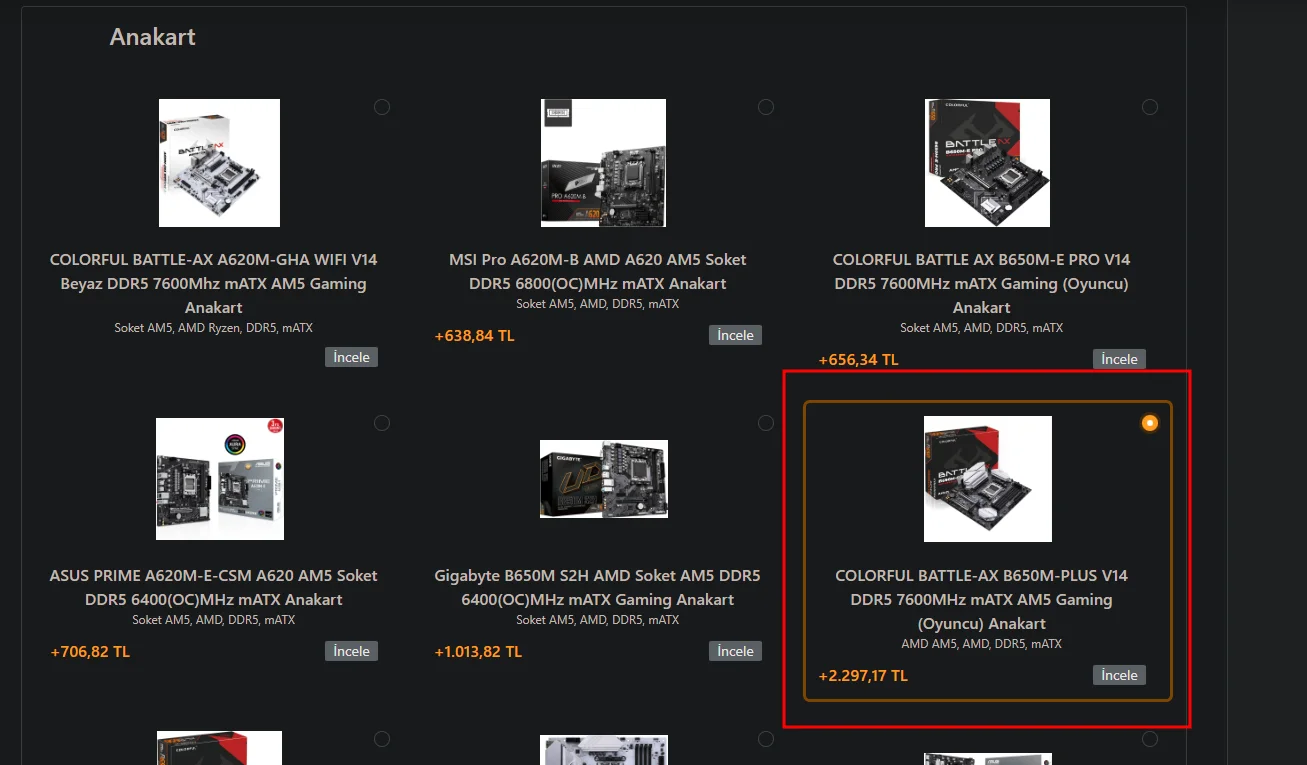1307x765 pixels.
Task: Click the +656,34 TL price
Action: [859, 360]
